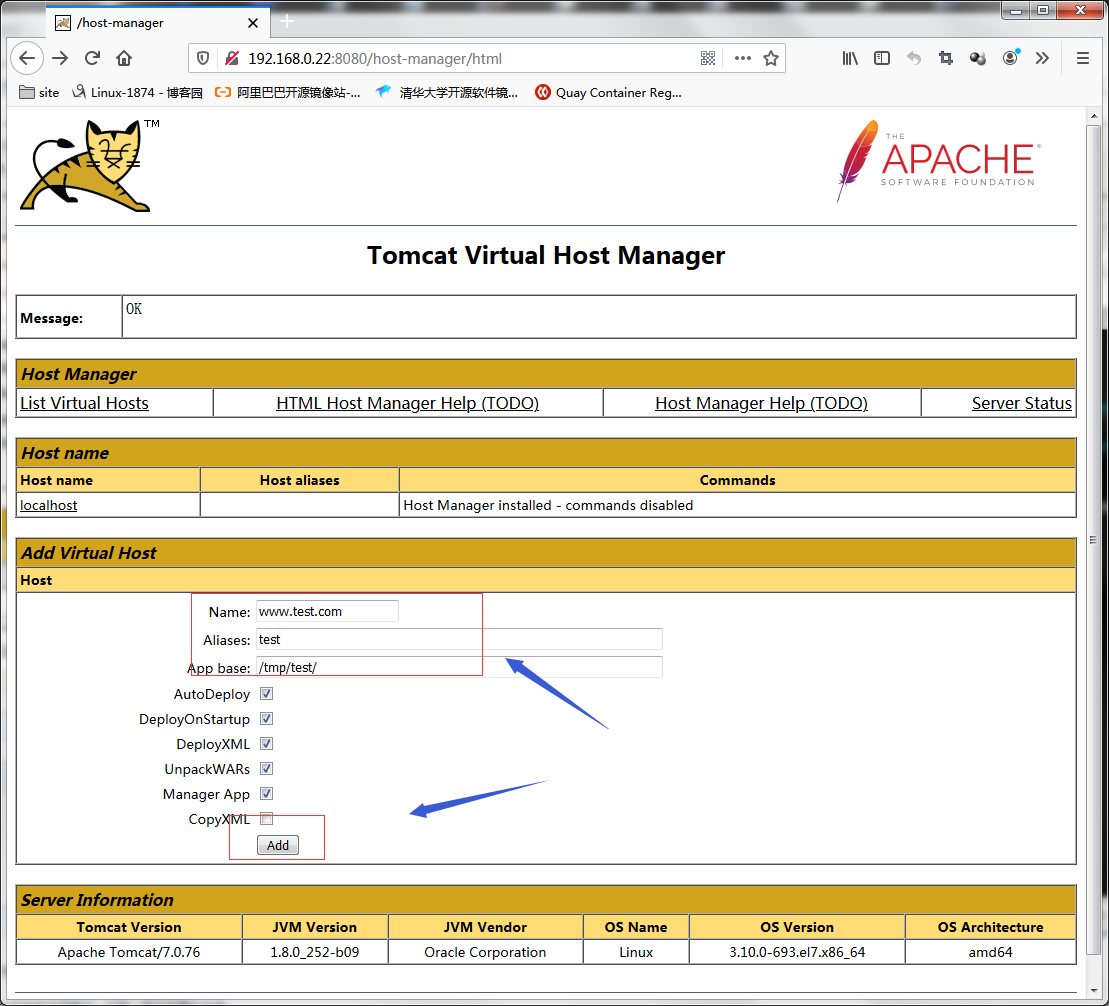Uncheck the AutoDeploy checkbox

[267, 694]
